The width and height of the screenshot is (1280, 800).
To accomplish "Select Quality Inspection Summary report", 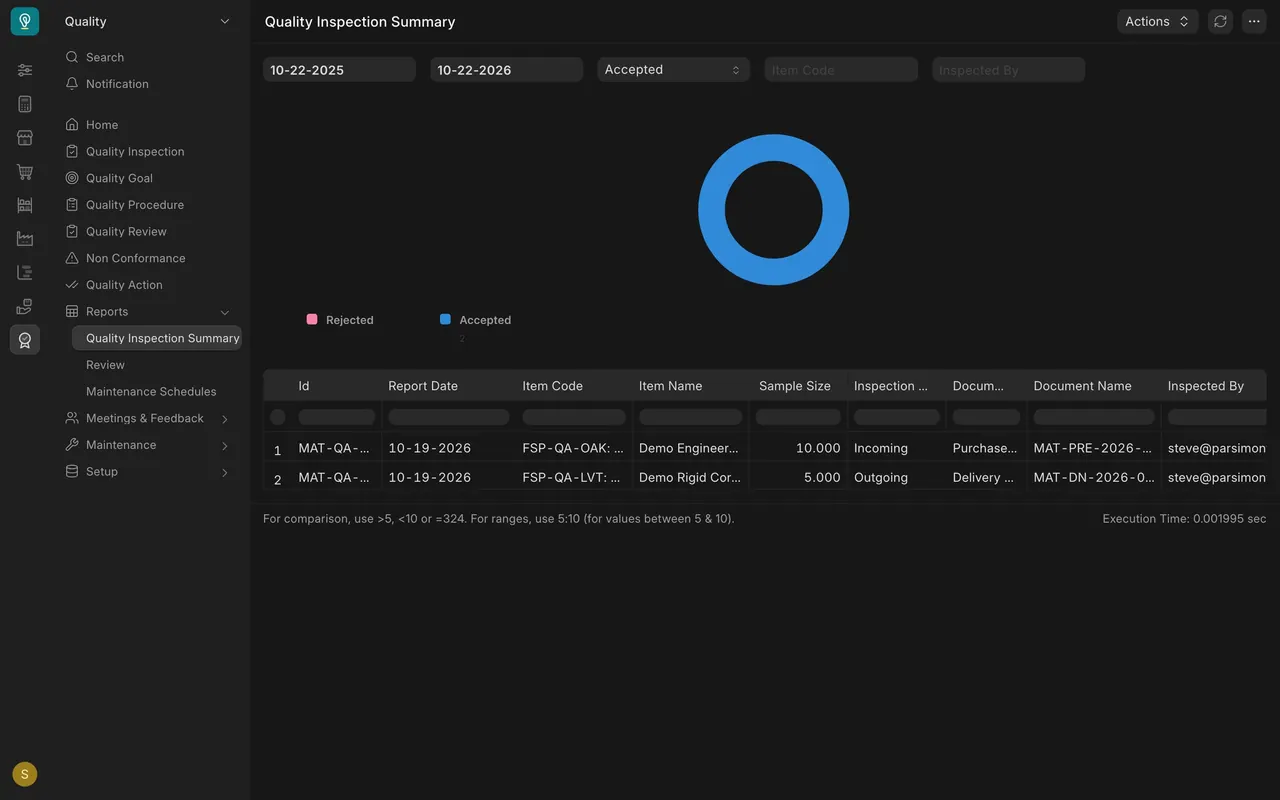I will [157, 338].
